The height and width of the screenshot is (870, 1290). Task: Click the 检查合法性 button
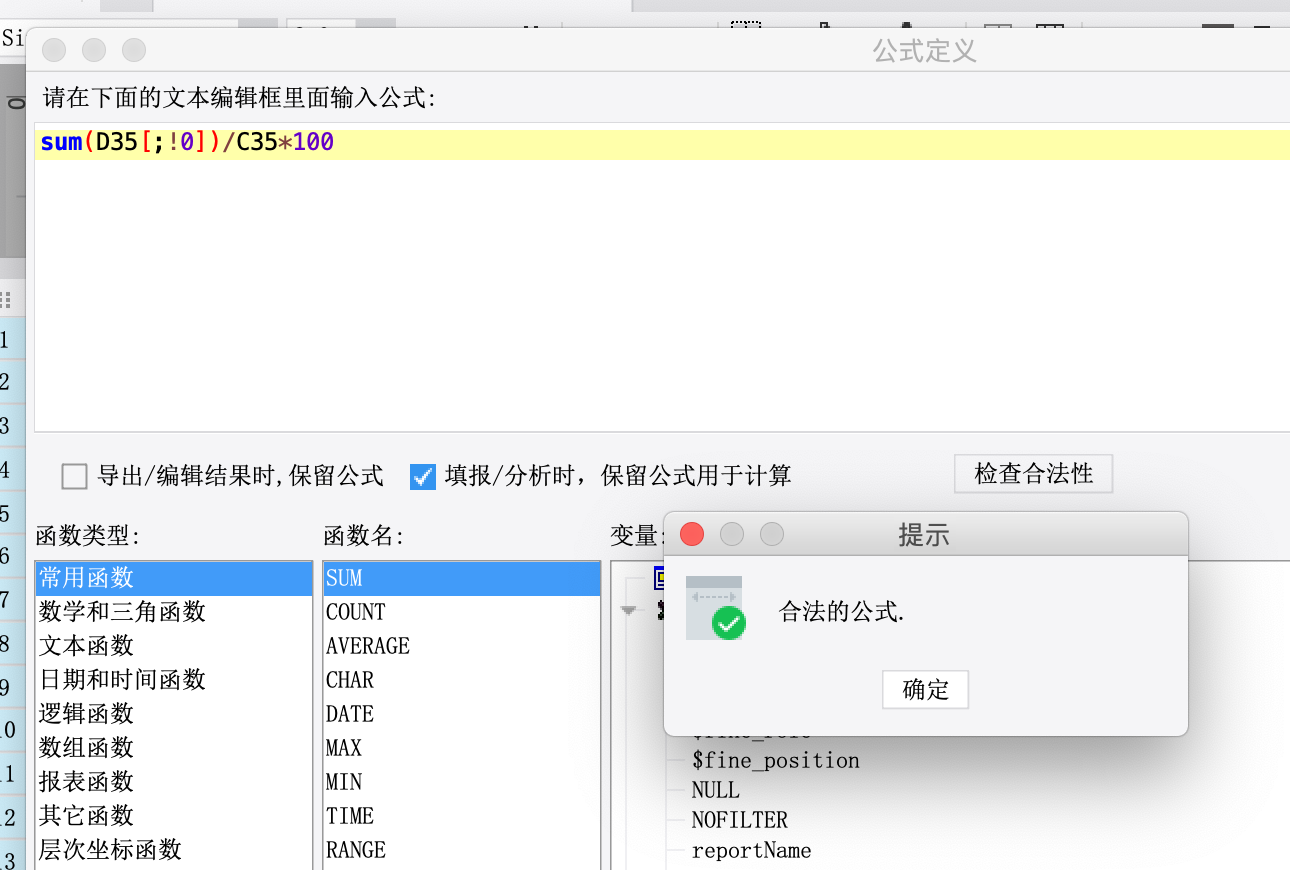click(1033, 473)
